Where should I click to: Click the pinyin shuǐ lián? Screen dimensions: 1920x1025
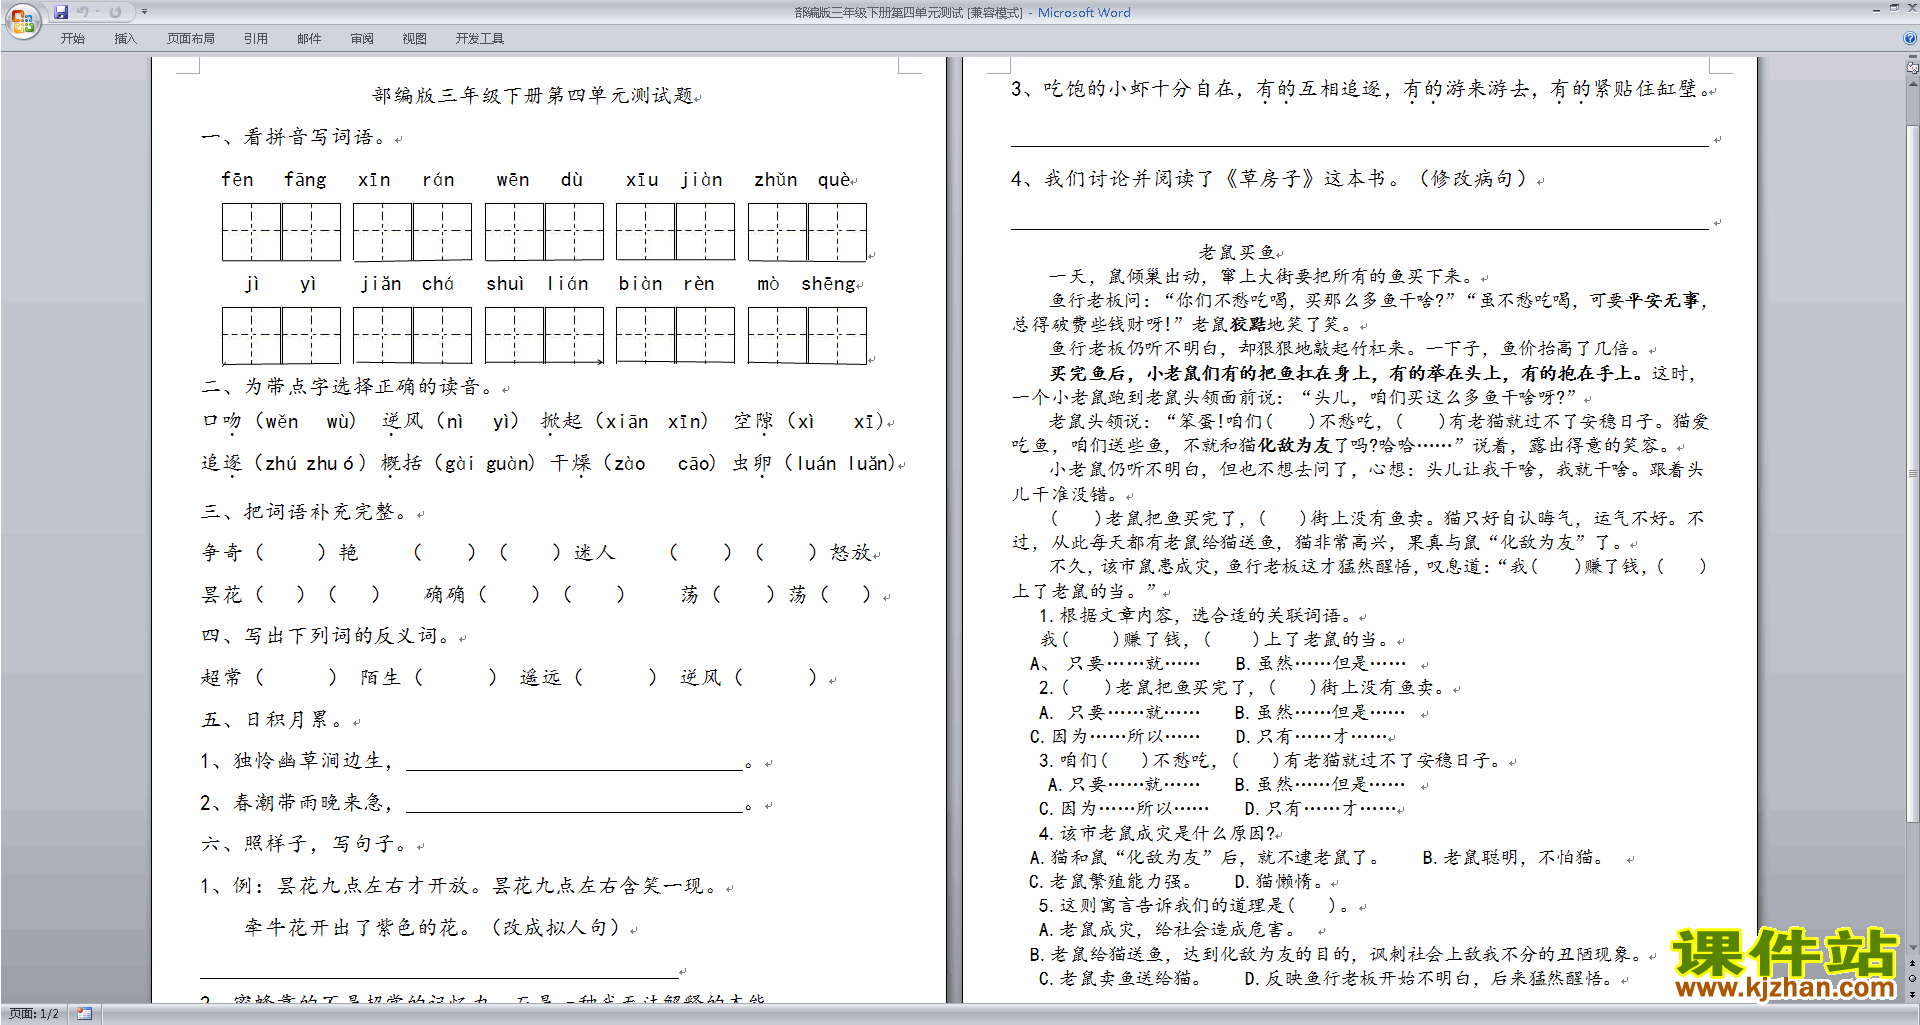tap(537, 284)
